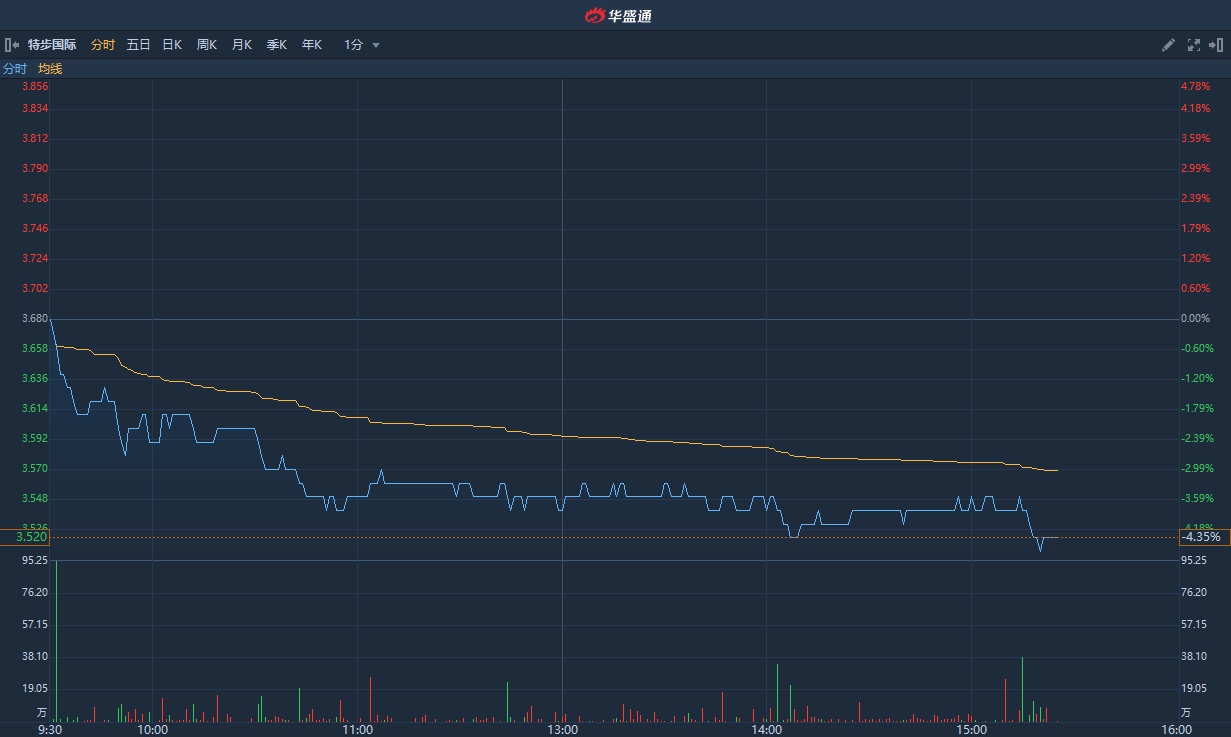Click the 华盛通 logo in title bar
Viewport: 1231px width, 737px height.
tap(617, 15)
